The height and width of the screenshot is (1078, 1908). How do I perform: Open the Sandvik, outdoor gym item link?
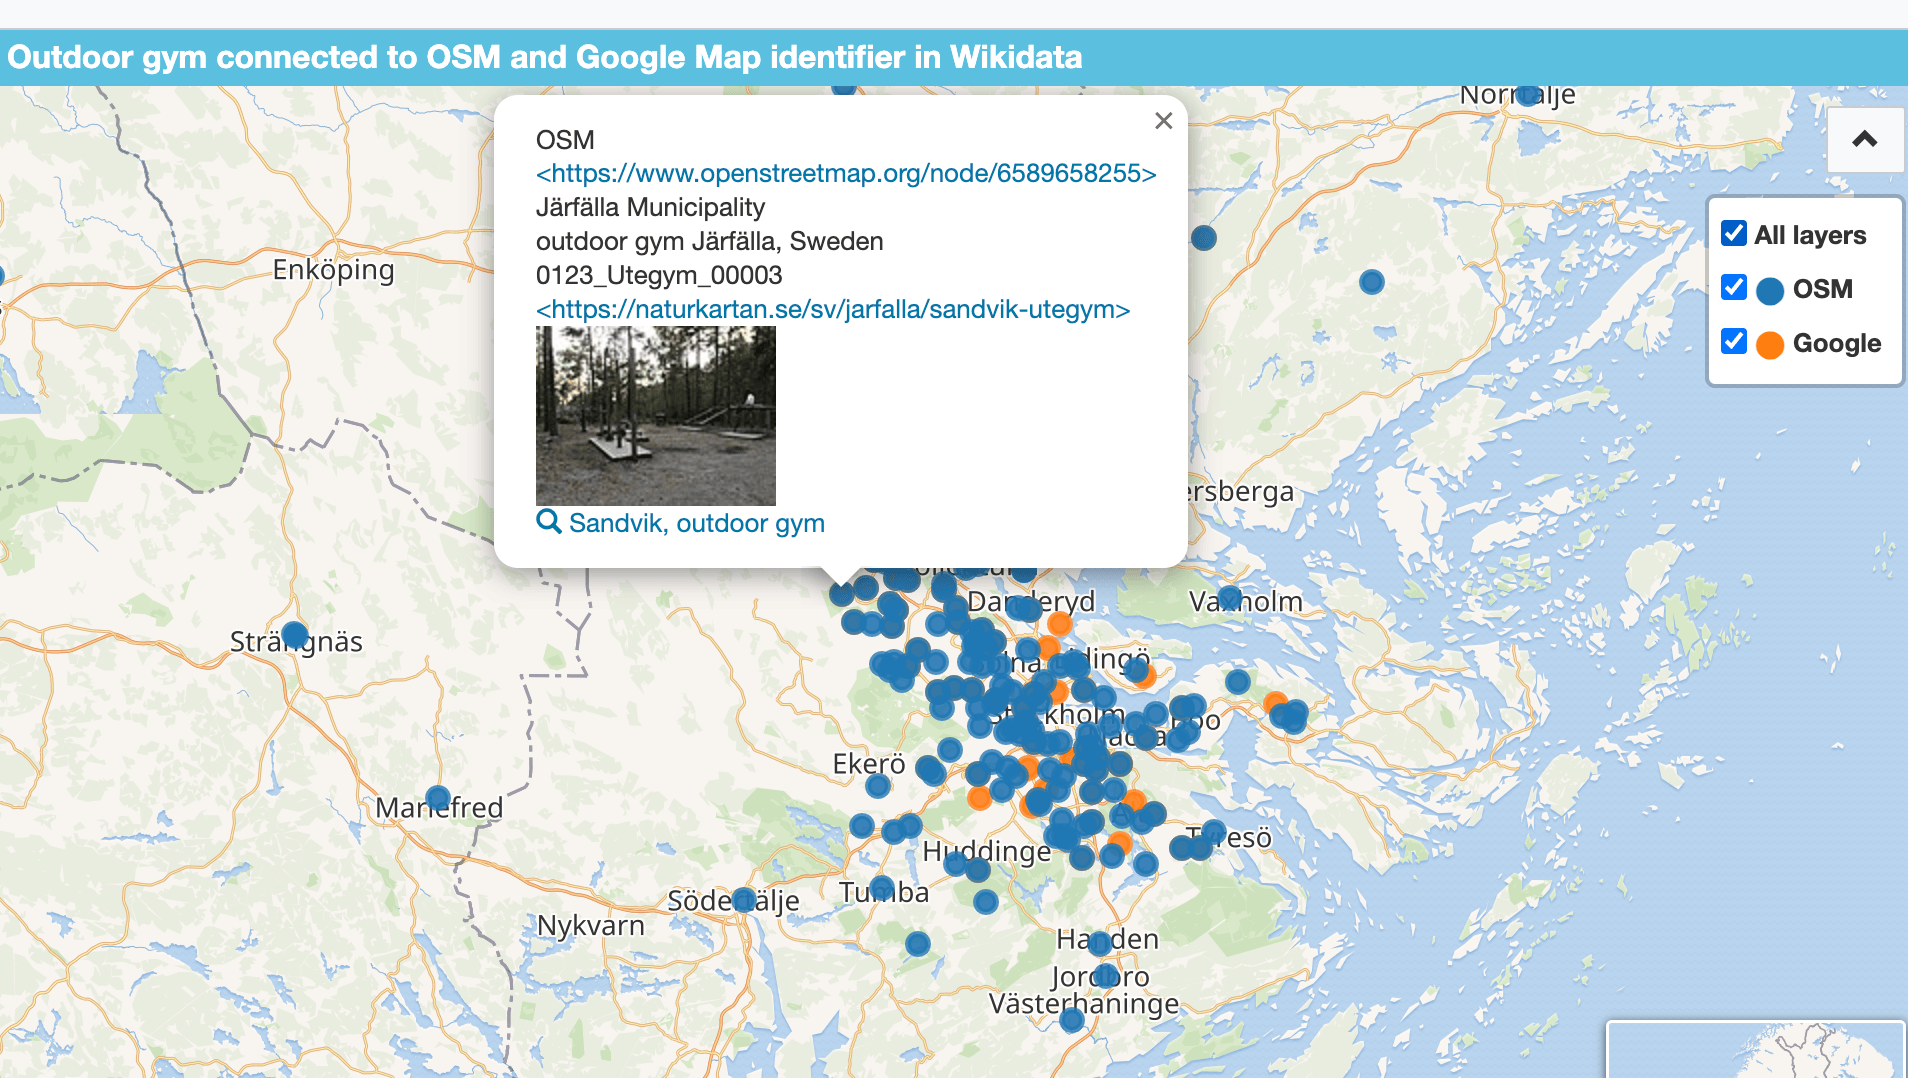coord(696,523)
